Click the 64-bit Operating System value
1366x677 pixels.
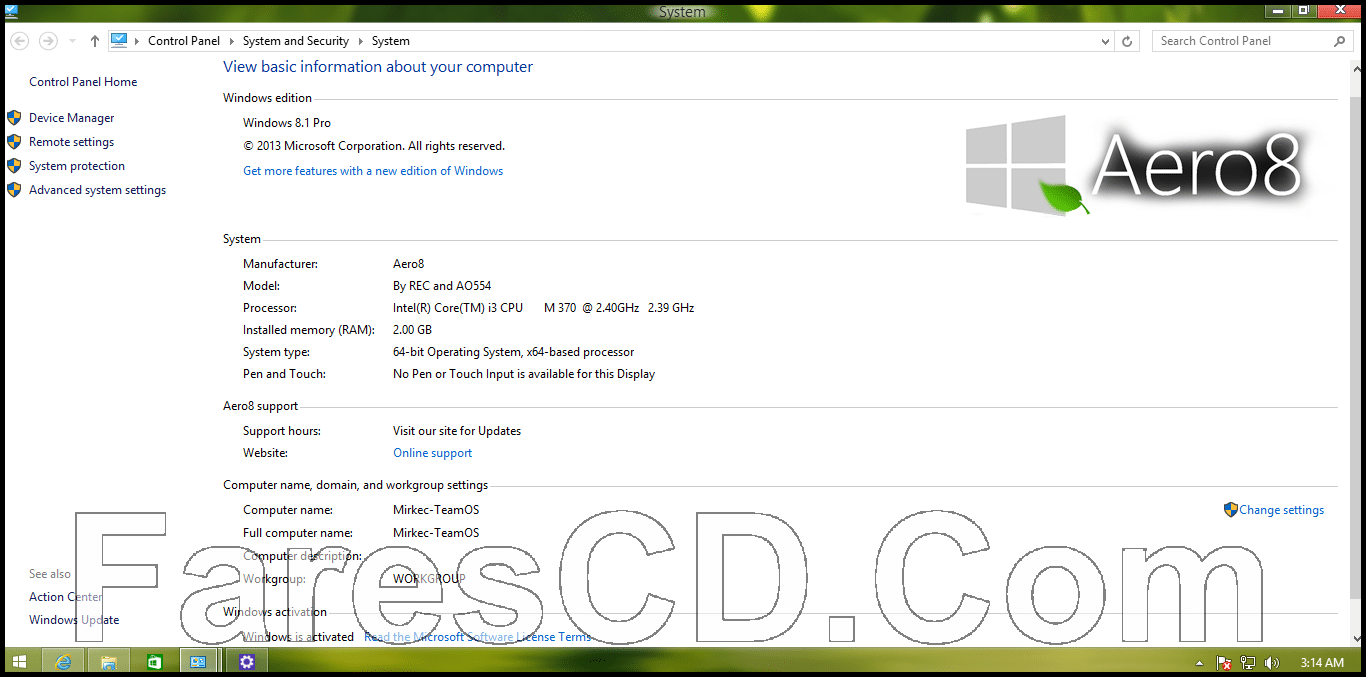[x=514, y=352]
